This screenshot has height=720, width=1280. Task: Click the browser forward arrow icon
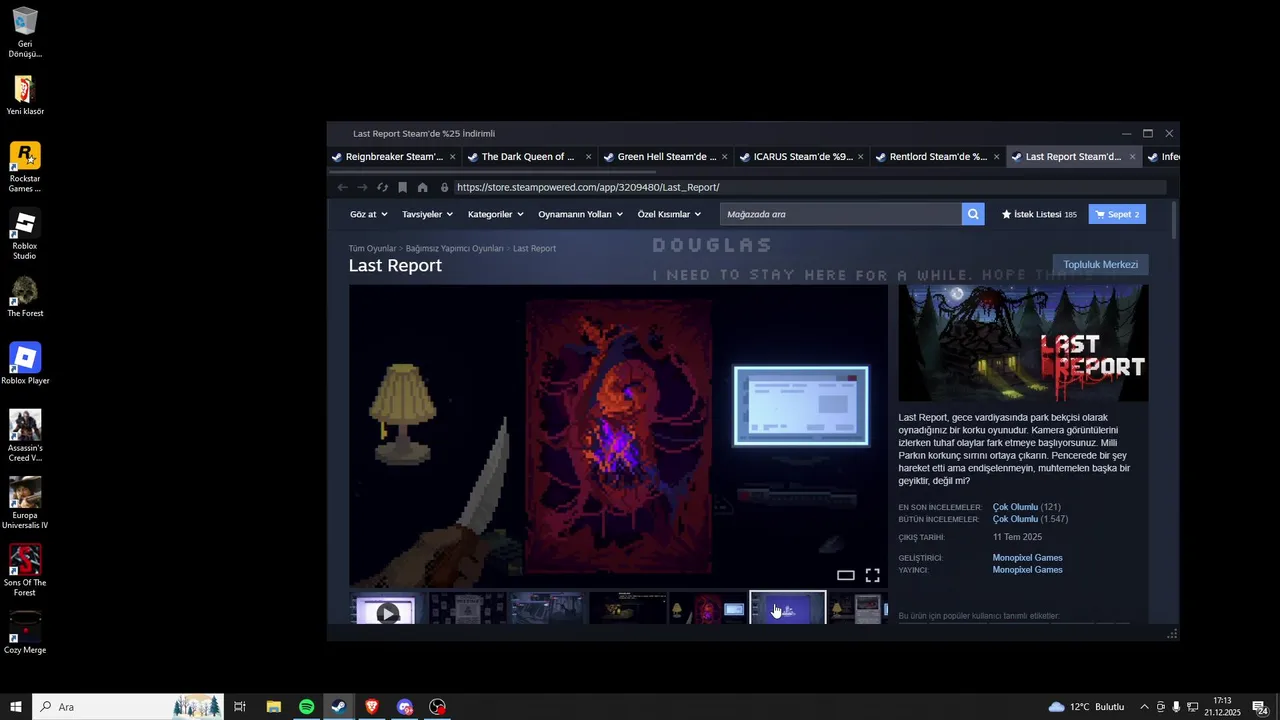tap(362, 187)
